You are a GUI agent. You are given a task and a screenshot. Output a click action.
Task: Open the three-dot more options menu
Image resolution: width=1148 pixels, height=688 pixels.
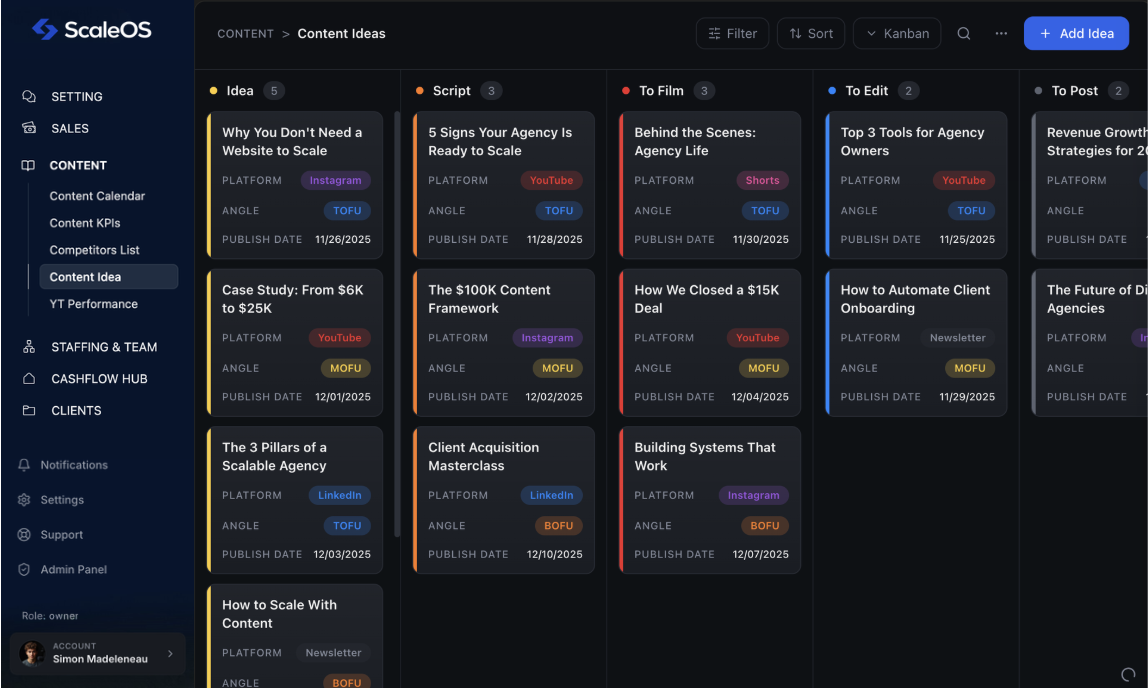[1001, 33]
